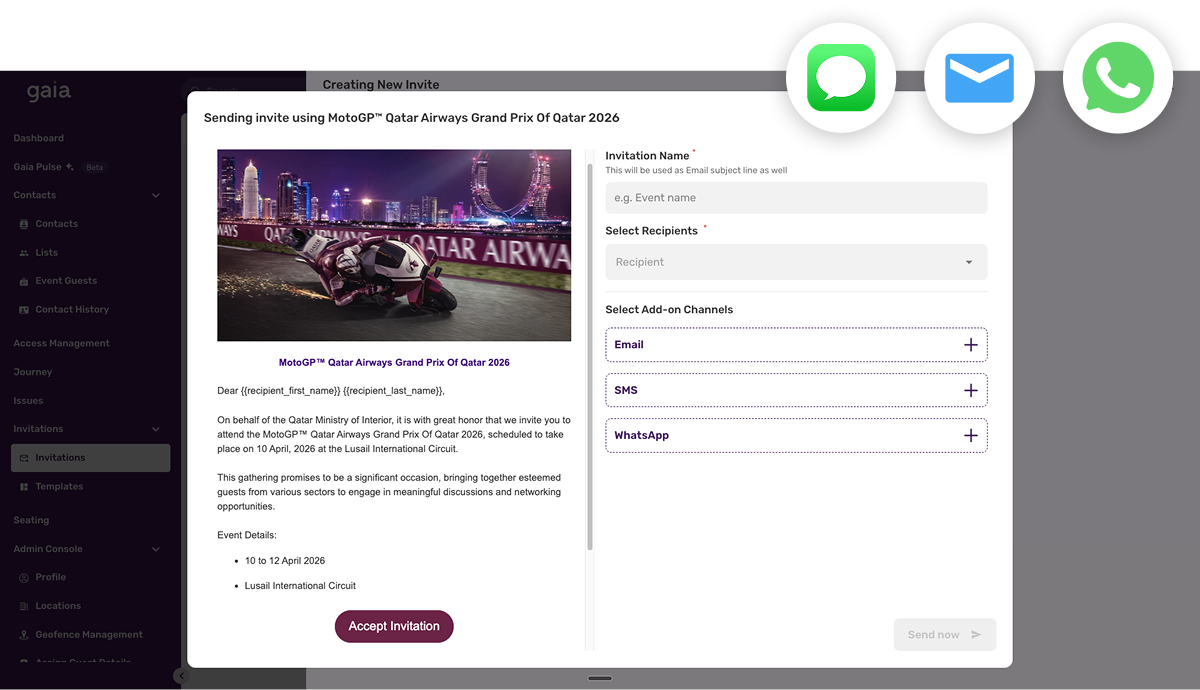This screenshot has width=1200, height=690.
Task: Click the plus icon for SMS channel
Action: 970,390
